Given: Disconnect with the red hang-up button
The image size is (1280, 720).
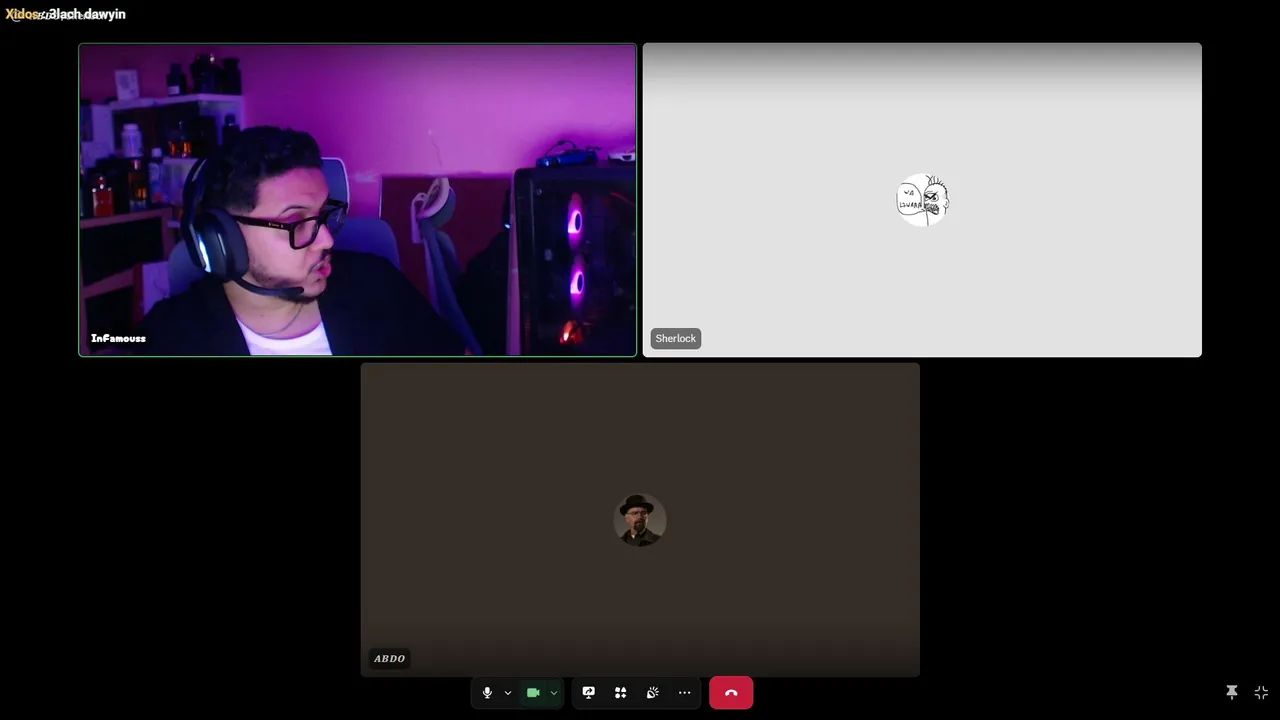Looking at the screenshot, I should 731,692.
